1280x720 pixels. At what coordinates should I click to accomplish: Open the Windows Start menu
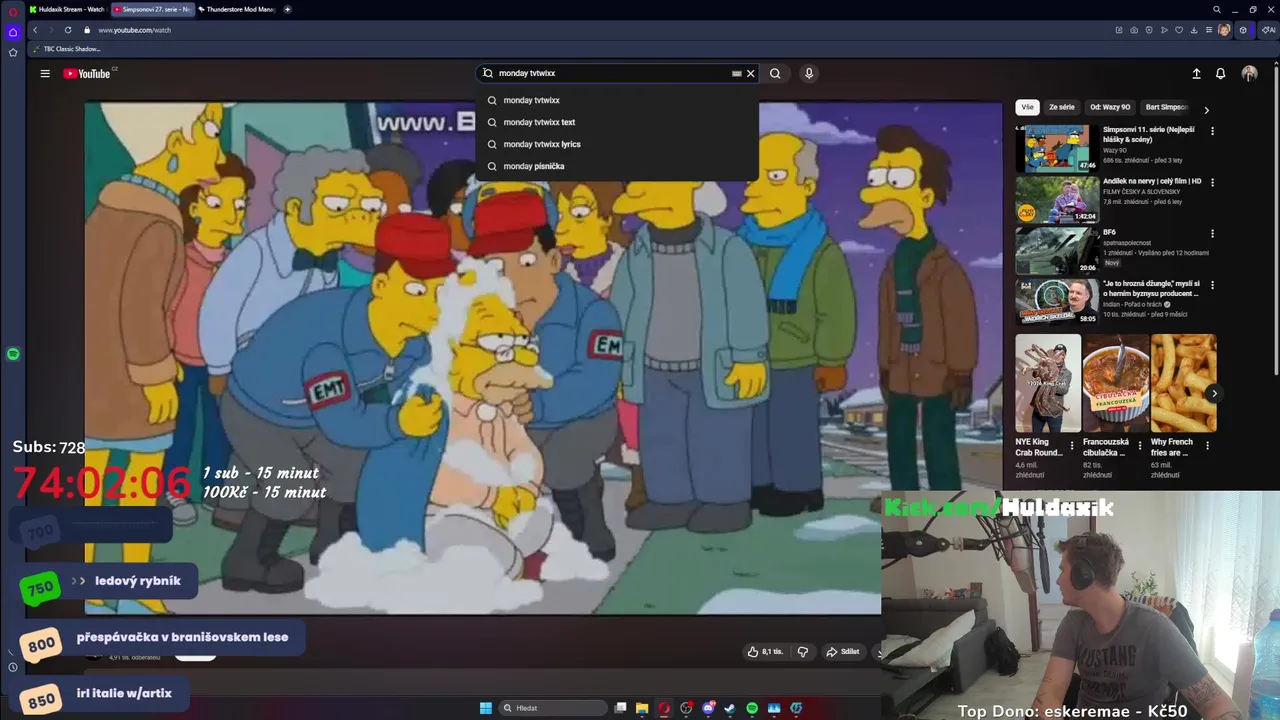486,708
